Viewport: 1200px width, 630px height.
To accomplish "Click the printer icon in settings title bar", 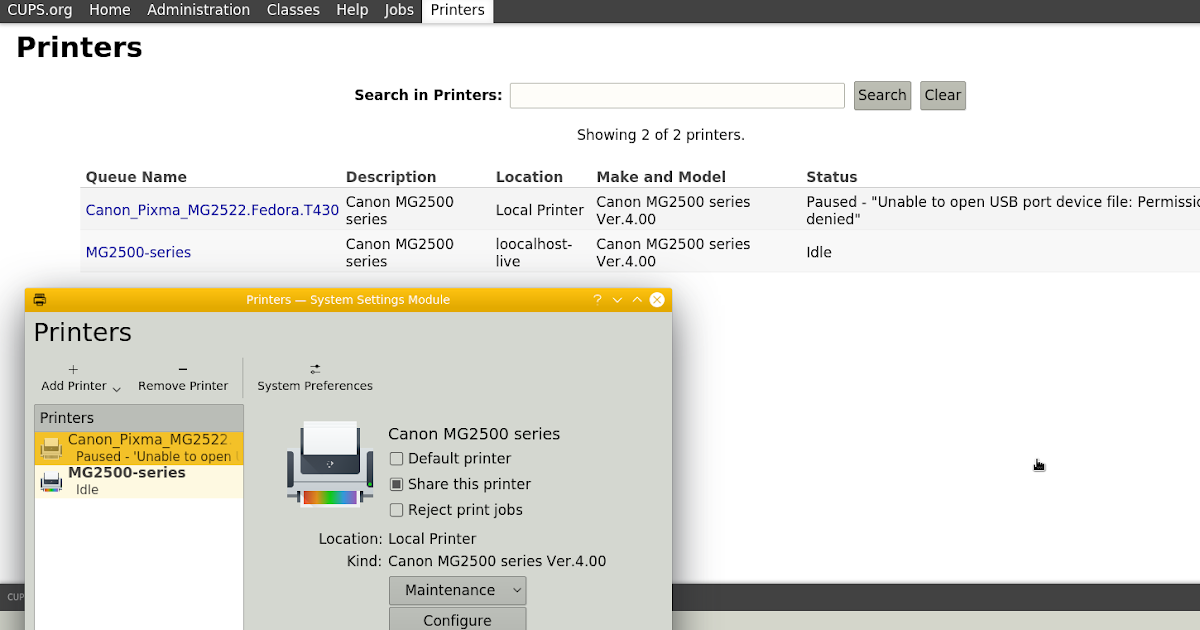I will pyautogui.click(x=40, y=299).
